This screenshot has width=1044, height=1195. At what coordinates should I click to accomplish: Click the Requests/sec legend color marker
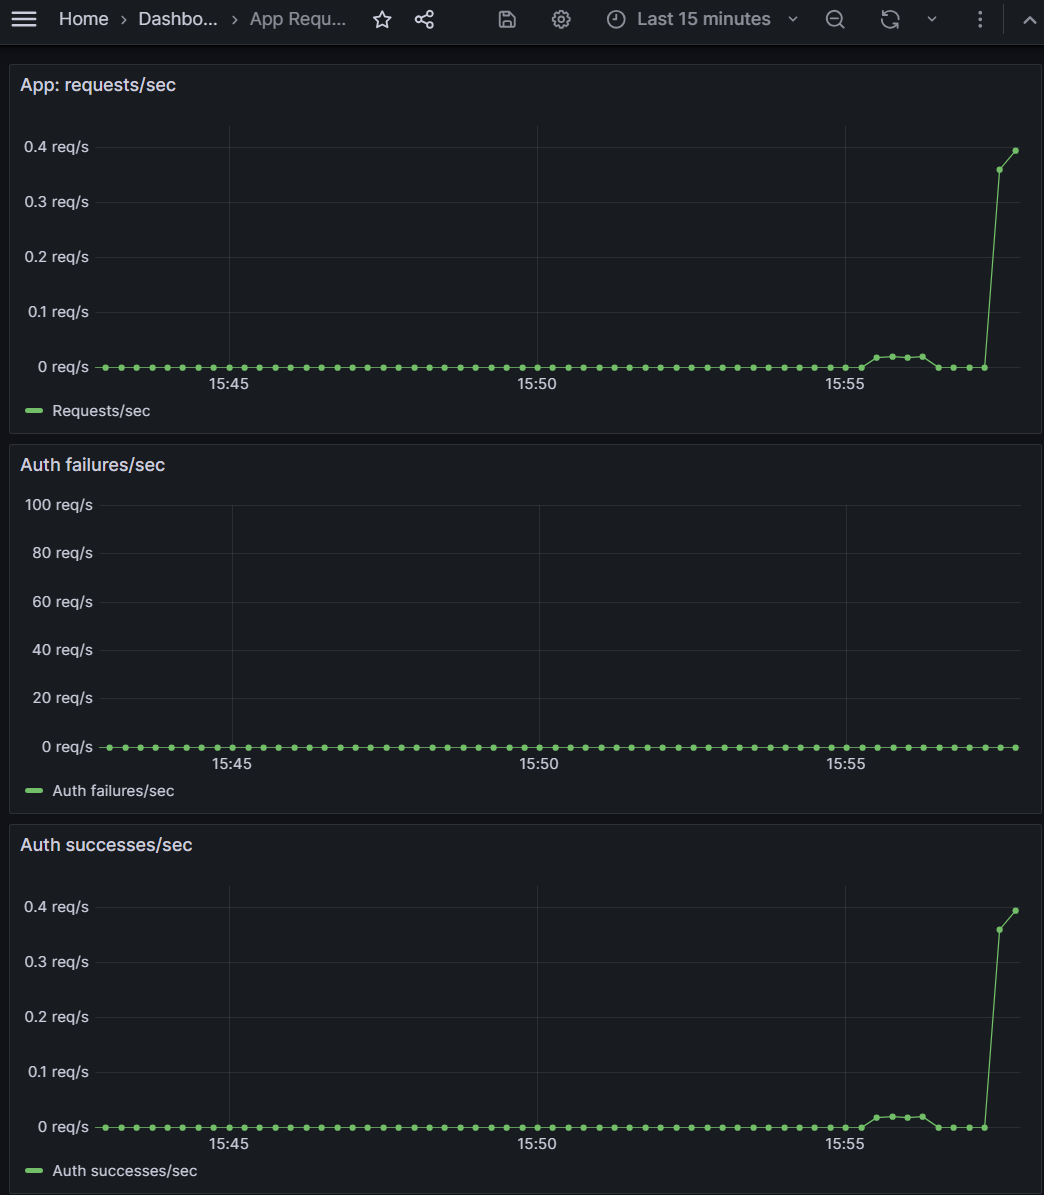tap(32, 411)
